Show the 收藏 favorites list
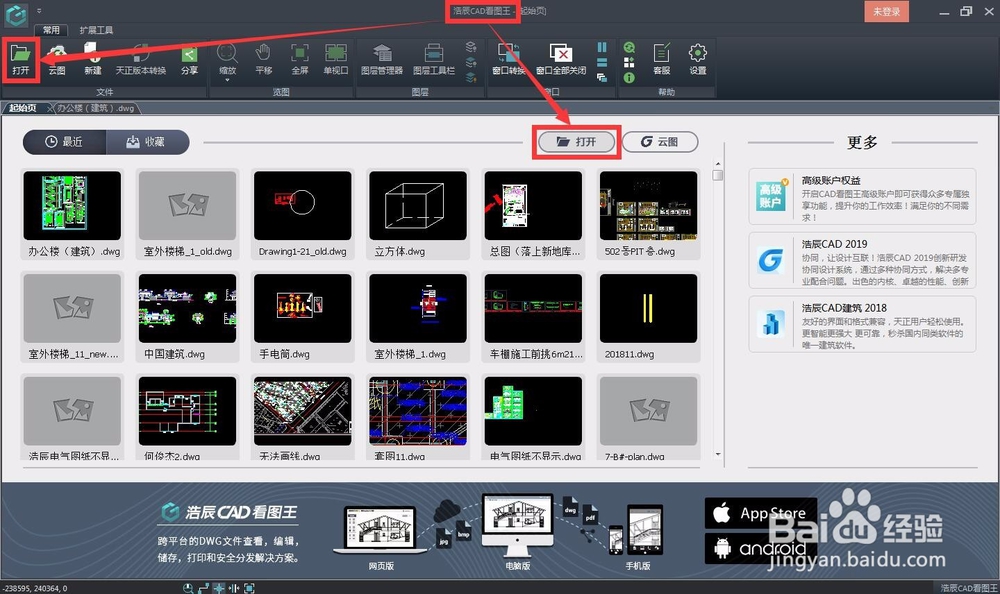1000x594 pixels. click(147, 142)
